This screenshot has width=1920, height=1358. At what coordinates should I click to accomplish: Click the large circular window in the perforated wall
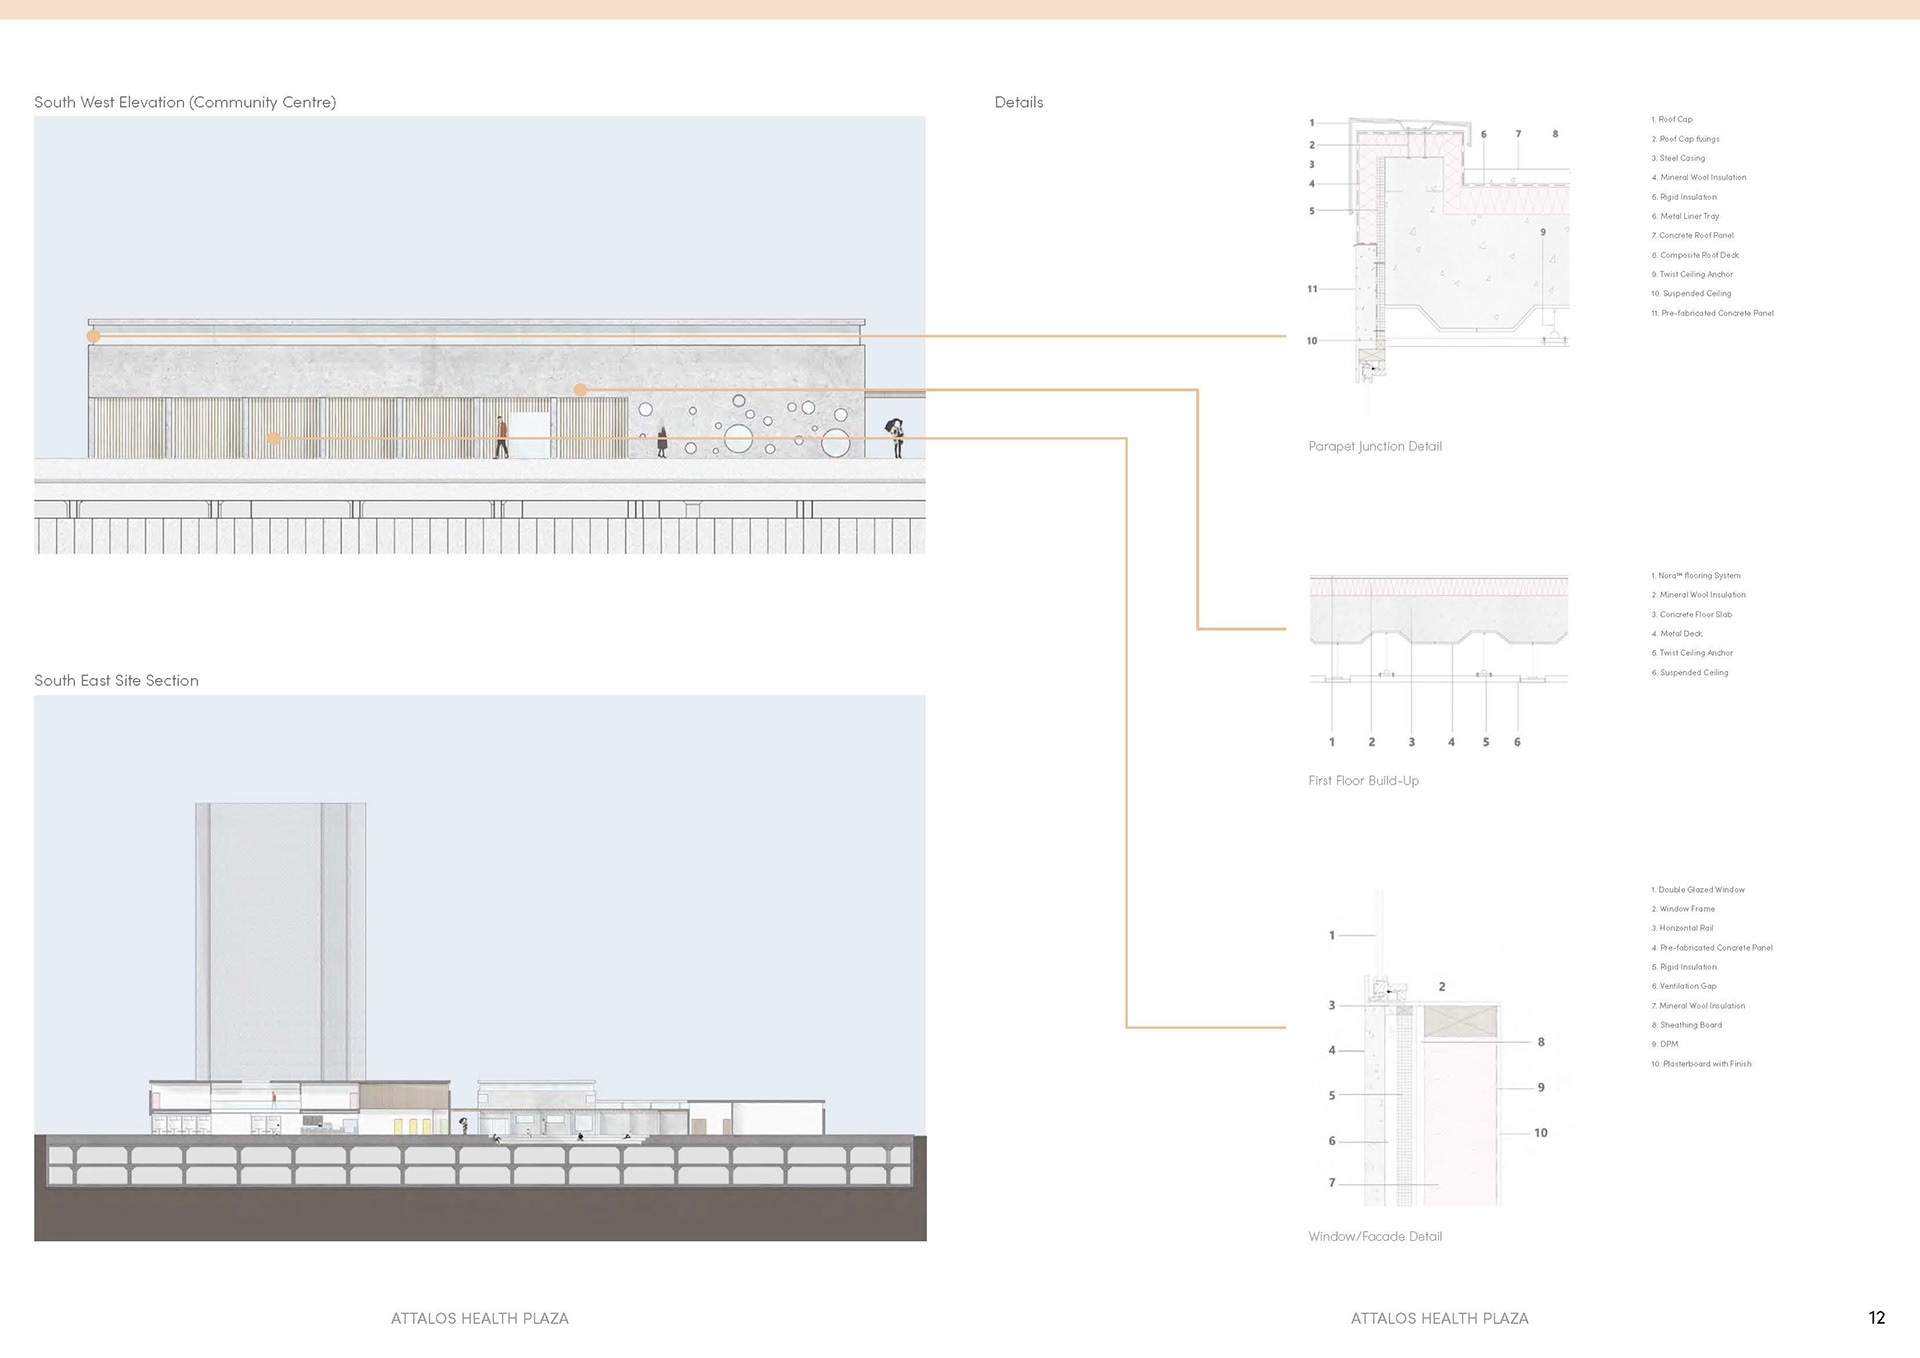738,438
